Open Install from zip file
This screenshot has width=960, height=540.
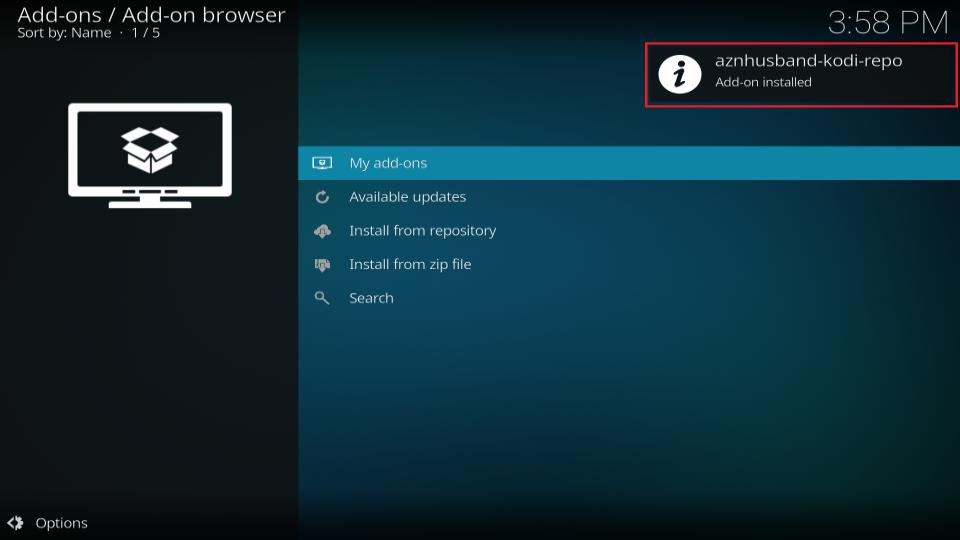pyautogui.click(x=629, y=264)
